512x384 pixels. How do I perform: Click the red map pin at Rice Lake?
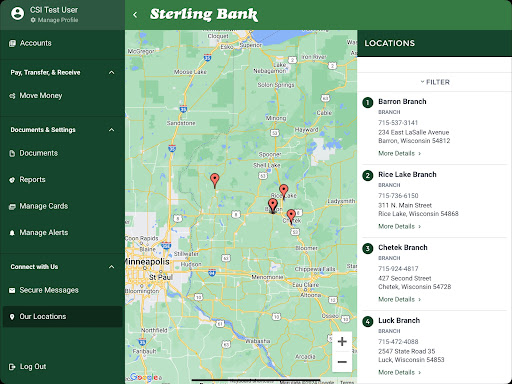(284, 191)
